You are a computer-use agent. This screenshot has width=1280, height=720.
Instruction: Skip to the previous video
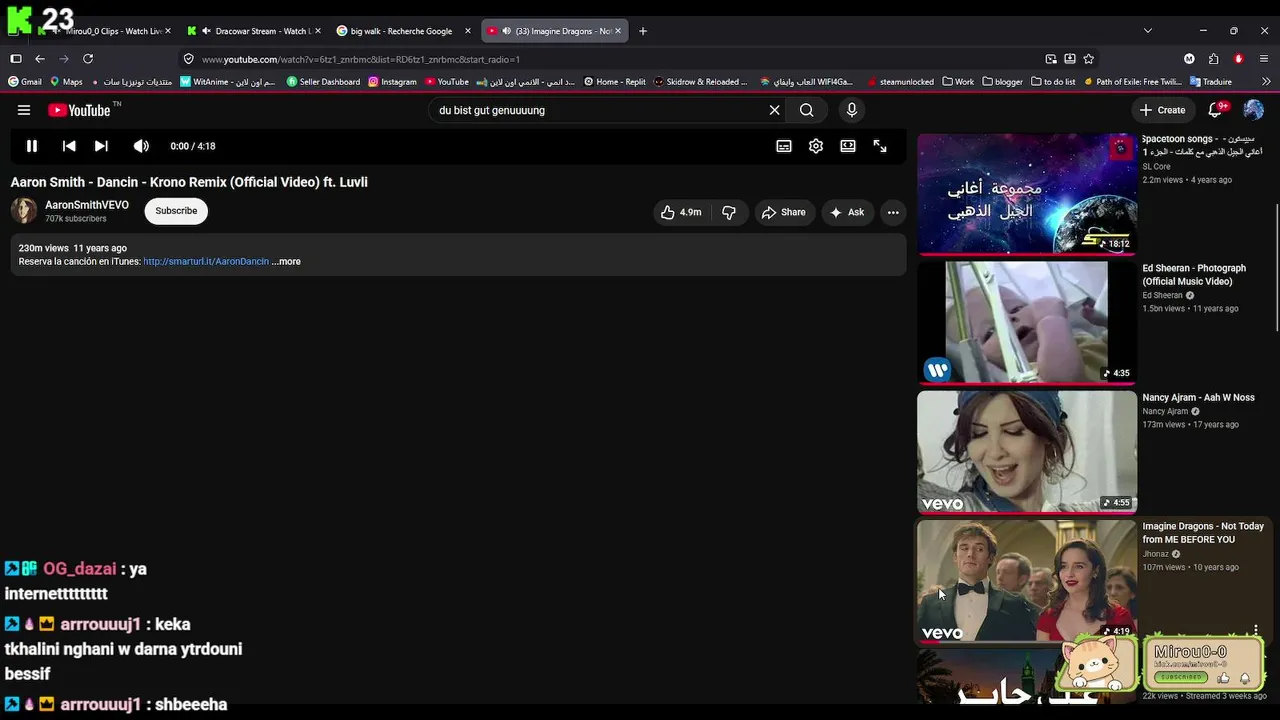pos(69,146)
